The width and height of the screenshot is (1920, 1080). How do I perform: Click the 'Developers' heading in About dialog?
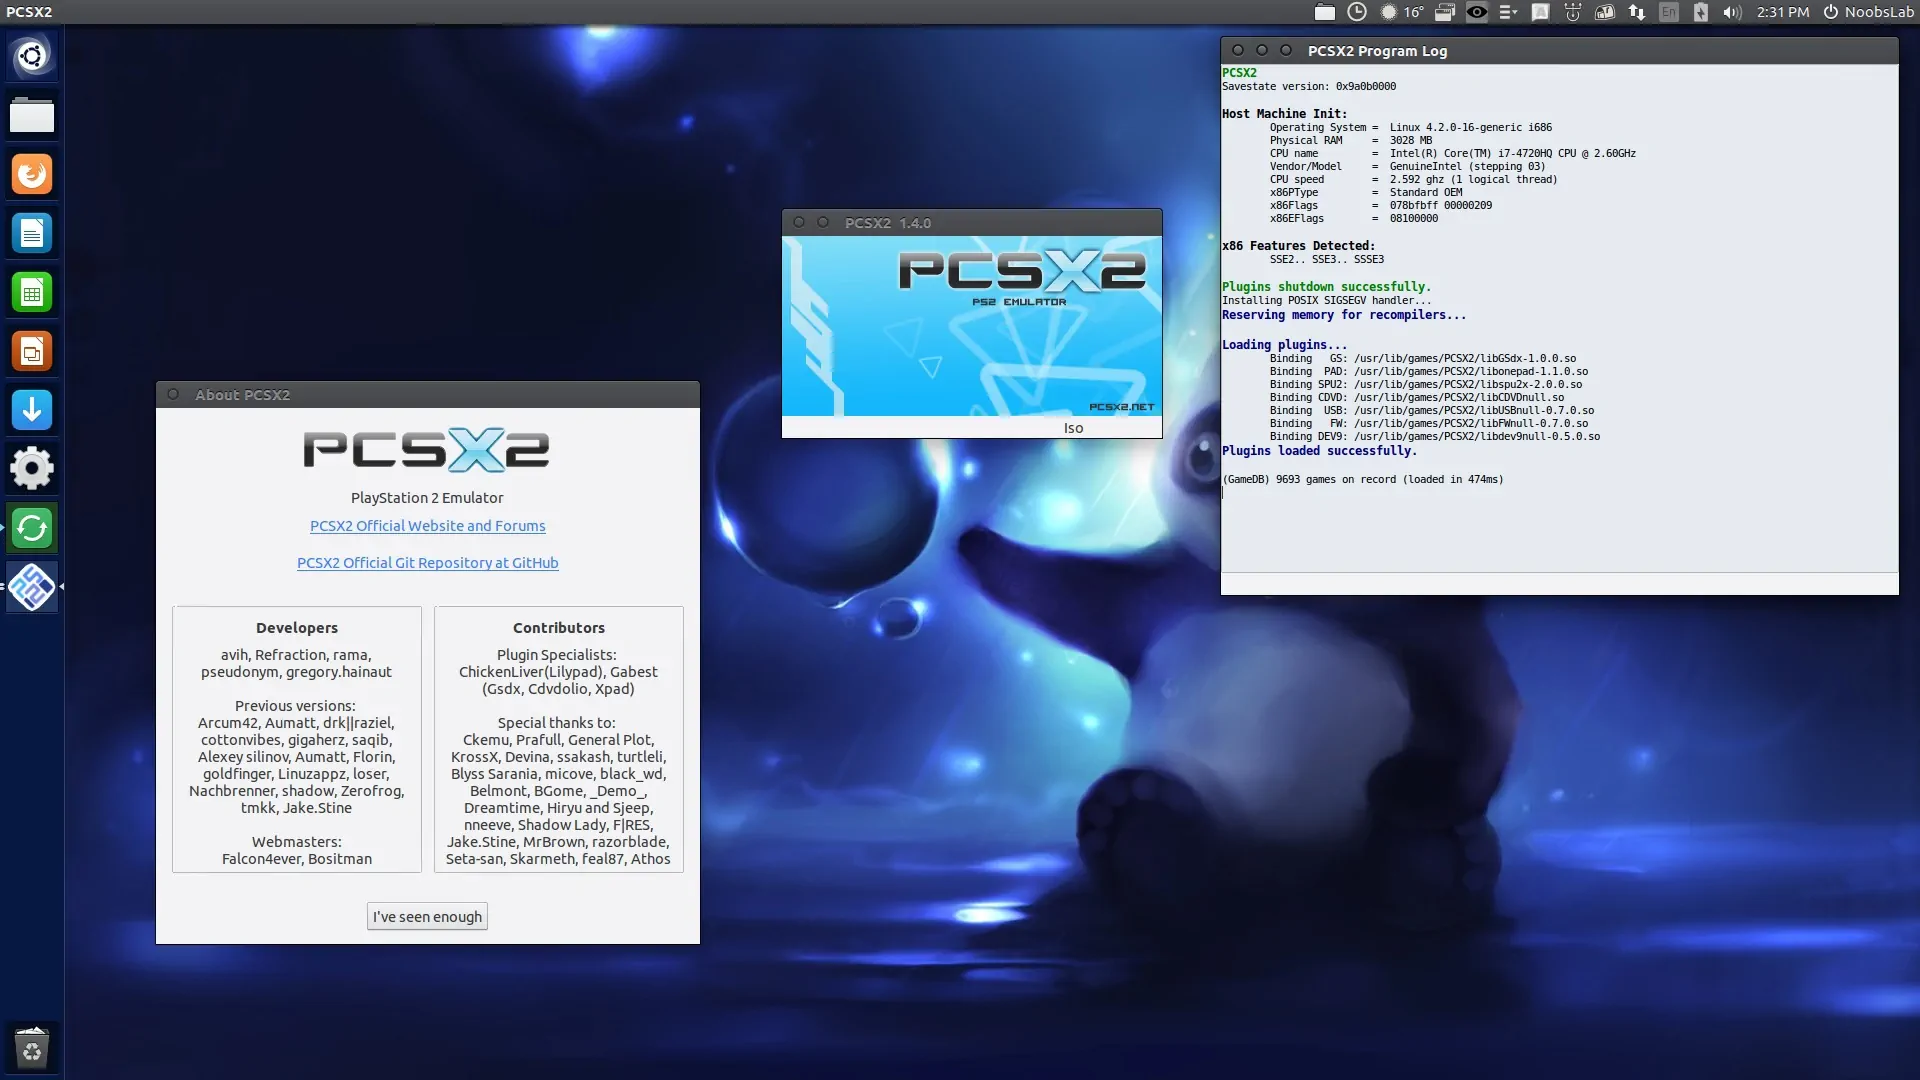(x=297, y=628)
